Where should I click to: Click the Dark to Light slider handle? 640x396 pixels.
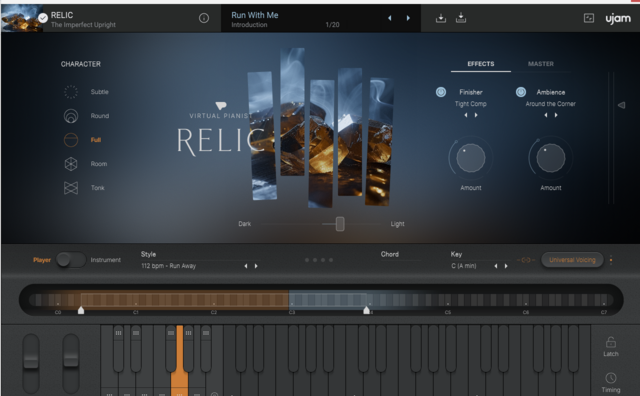(340, 224)
